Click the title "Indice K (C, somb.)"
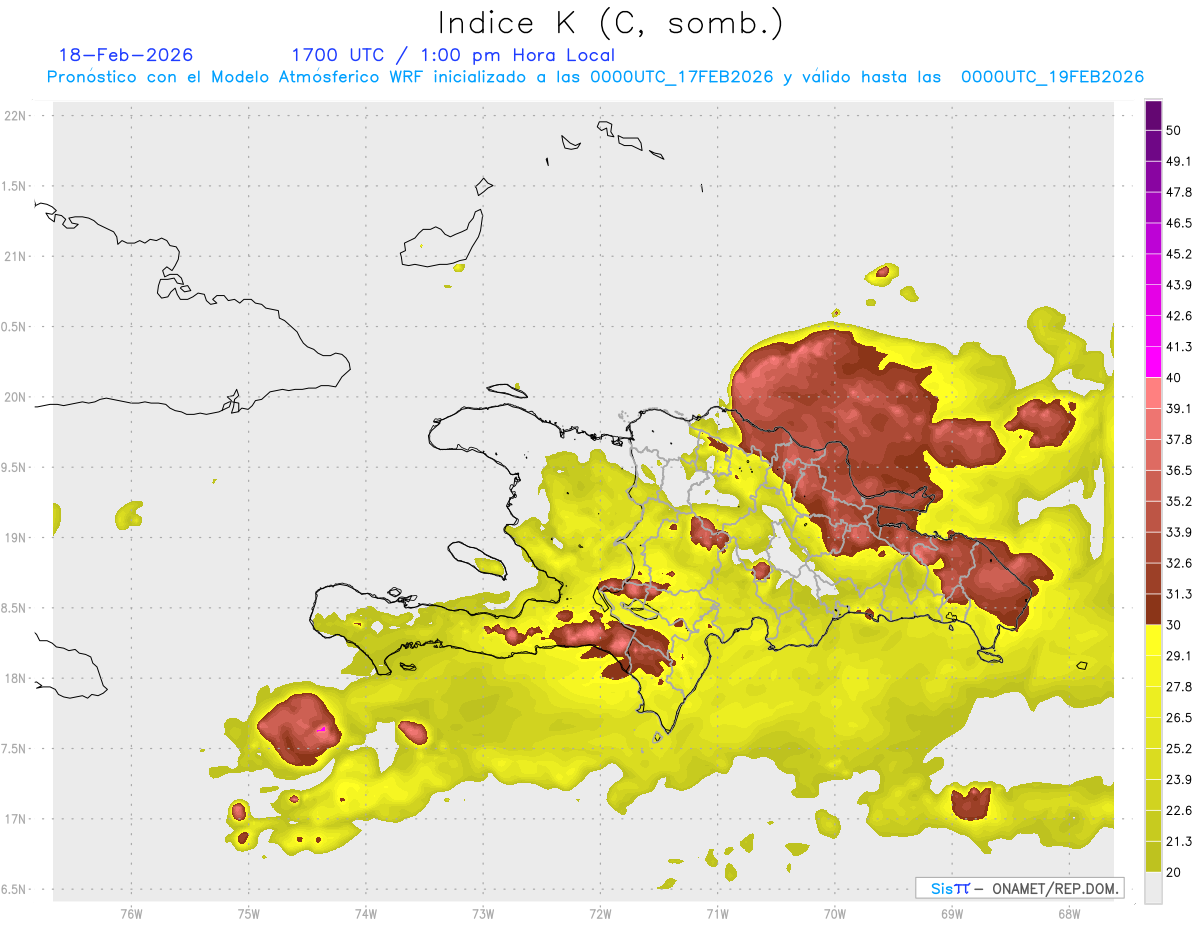This screenshot has height=927, width=1200. pyautogui.click(x=611, y=23)
